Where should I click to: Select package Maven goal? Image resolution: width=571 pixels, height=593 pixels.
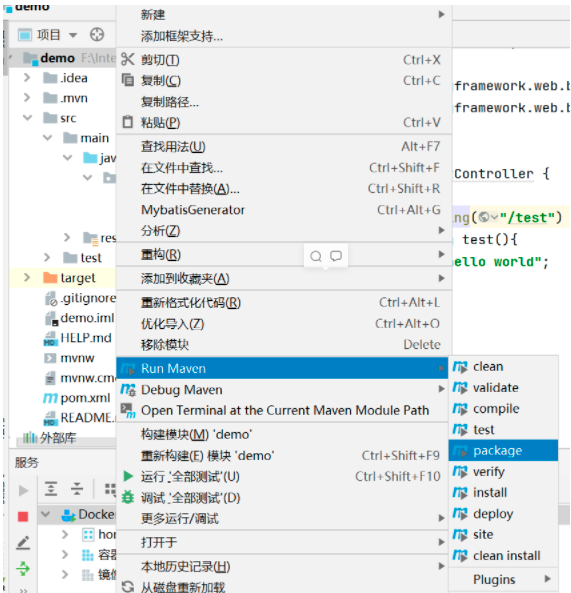(503, 450)
